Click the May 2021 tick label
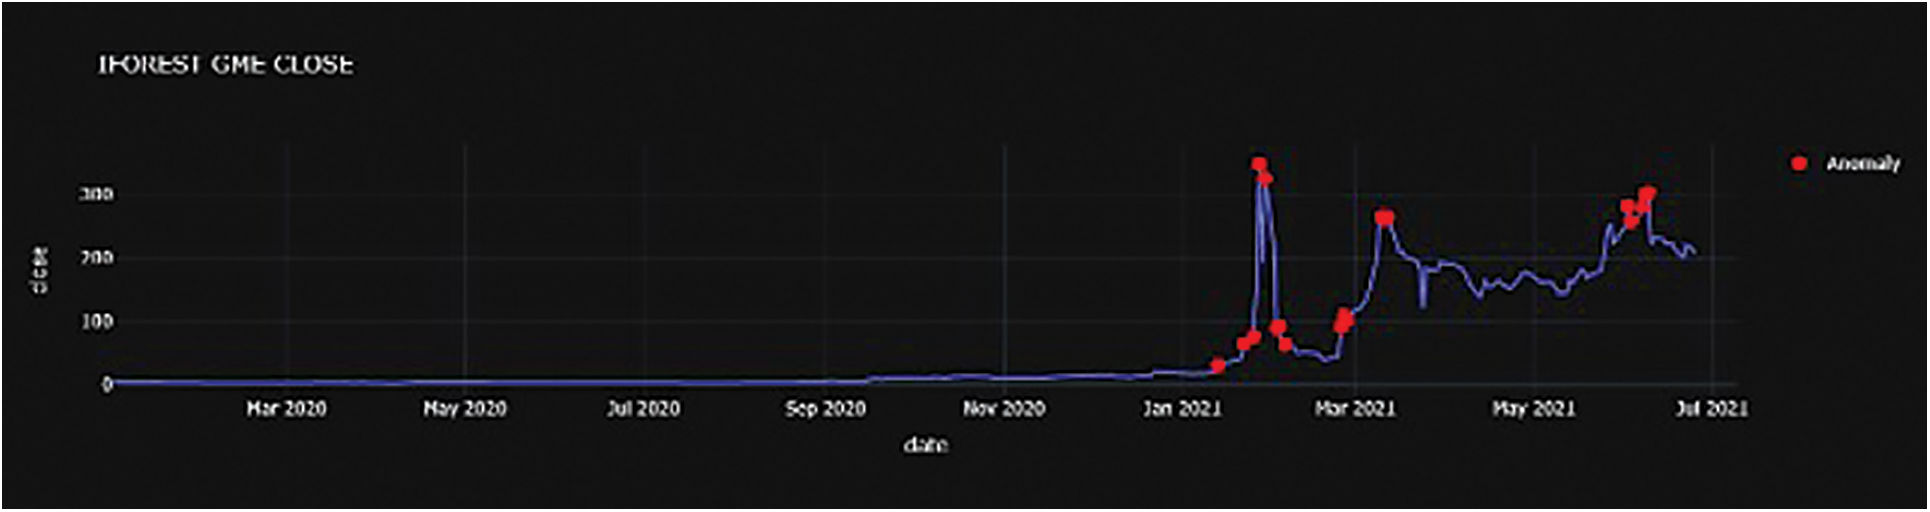The height and width of the screenshot is (512, 1930). tap(1533, 409)
